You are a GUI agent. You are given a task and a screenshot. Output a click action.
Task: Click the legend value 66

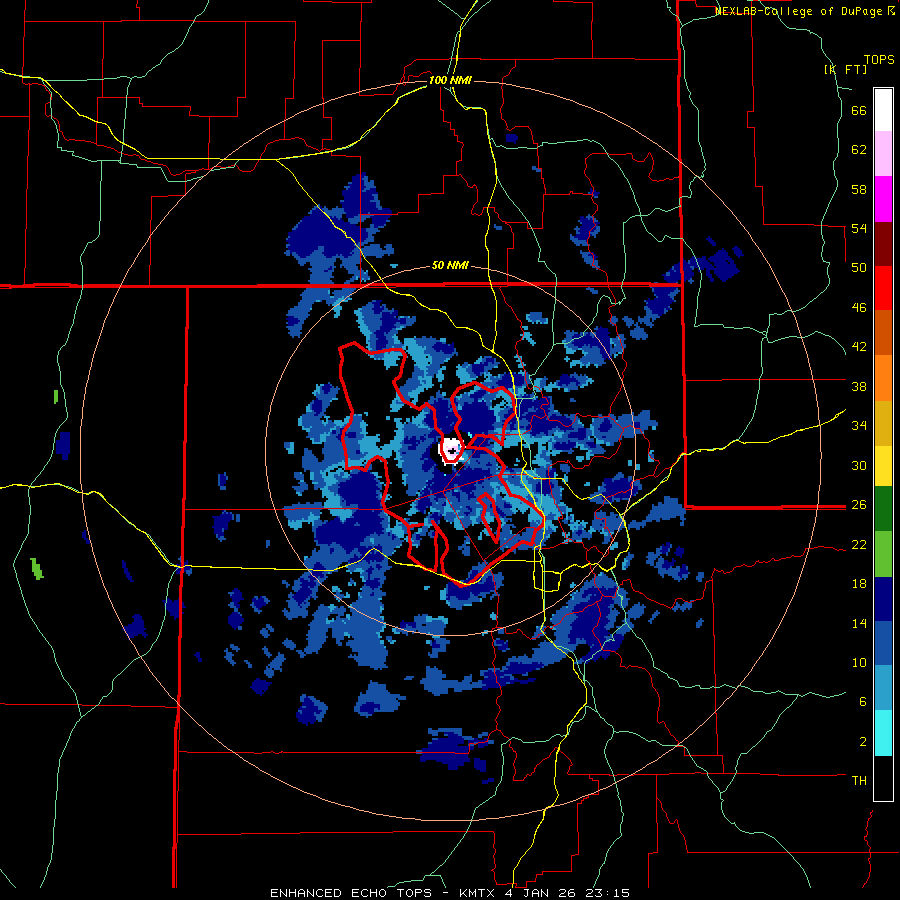[859, 111]
